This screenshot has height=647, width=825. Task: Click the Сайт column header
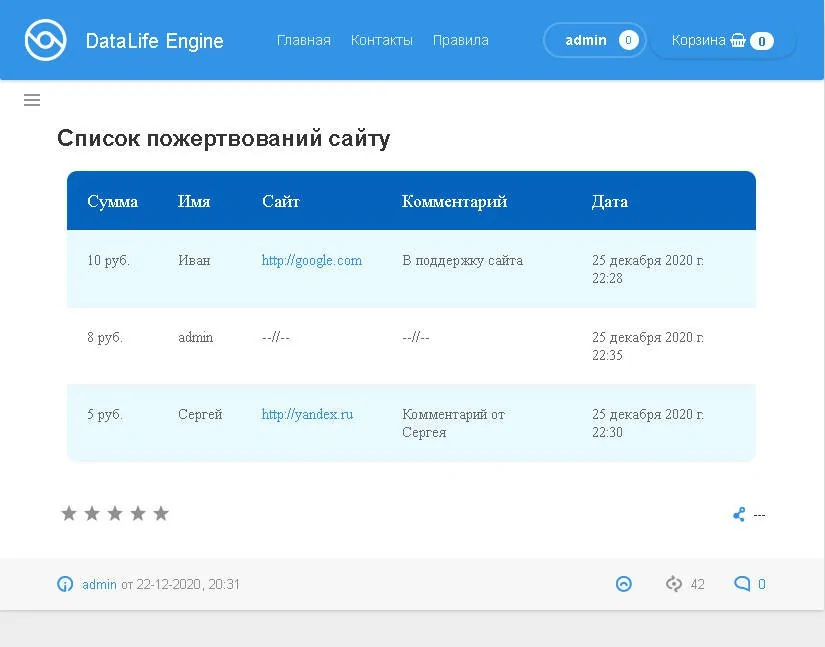[281, 201]
